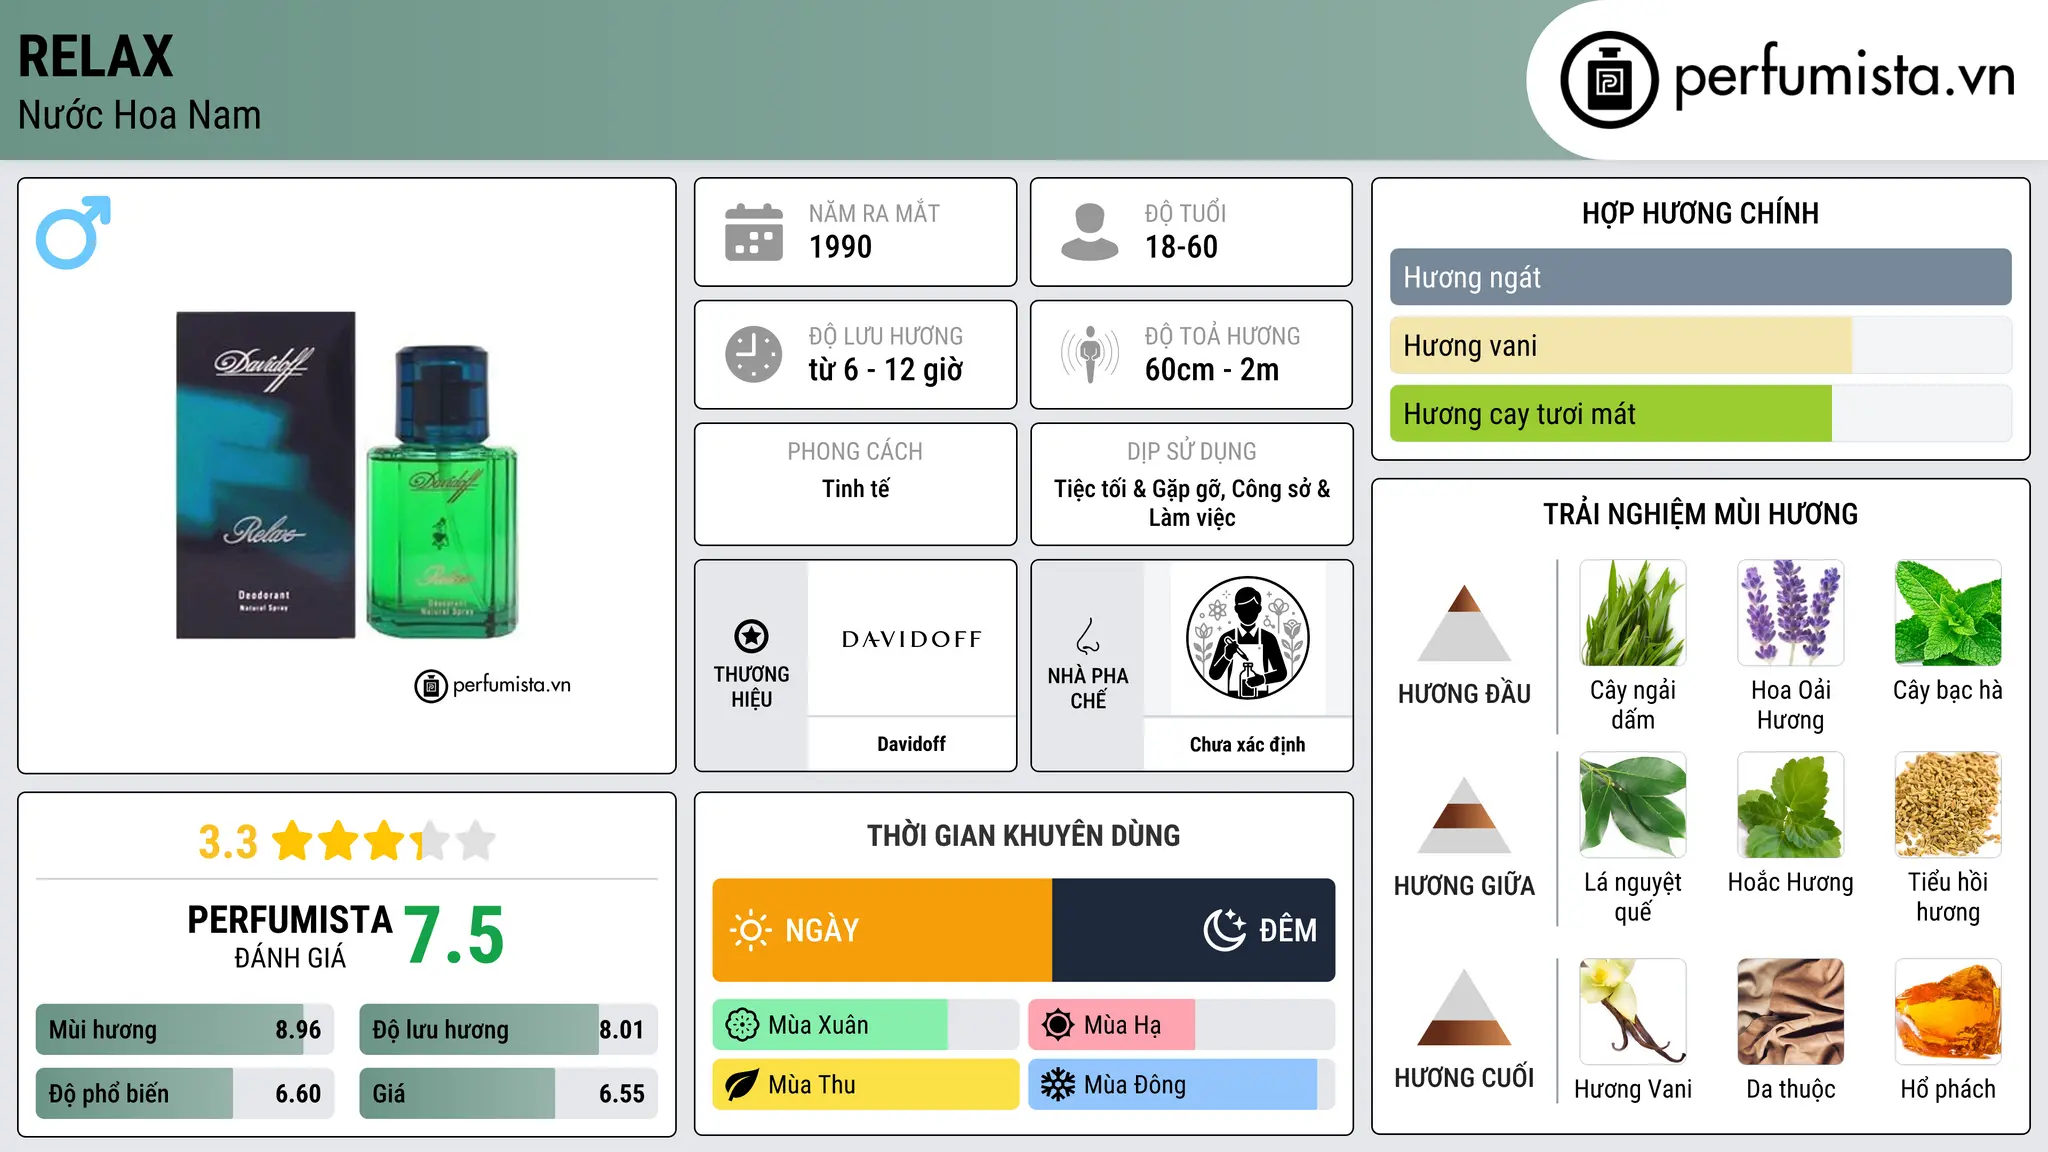Click the Hợp hương chính heading
Viewport: 2048px width, 1152px height.
(x=1700, y=213)
